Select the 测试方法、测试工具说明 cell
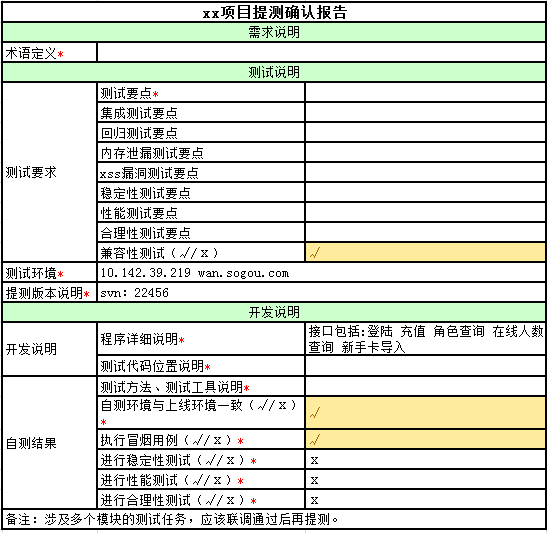Image resolution: width=547 pixels, height=533 pixels. 201,386
